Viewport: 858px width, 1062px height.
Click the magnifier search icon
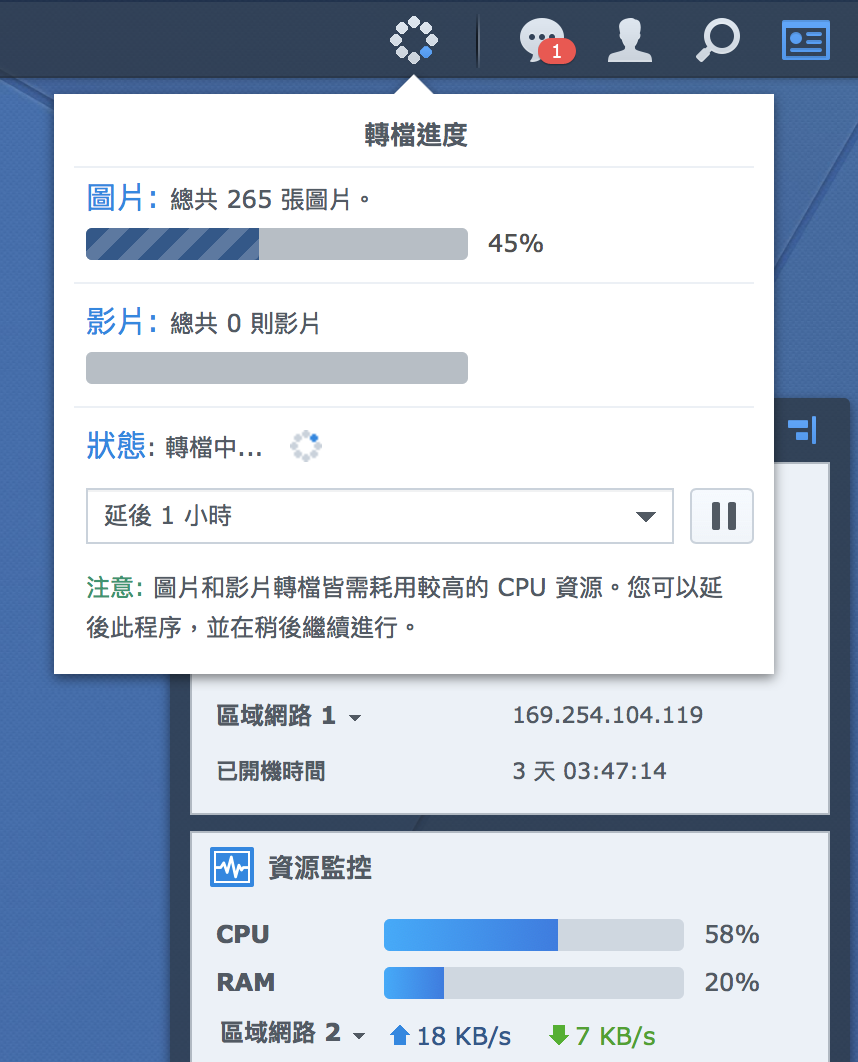[717, 40]
